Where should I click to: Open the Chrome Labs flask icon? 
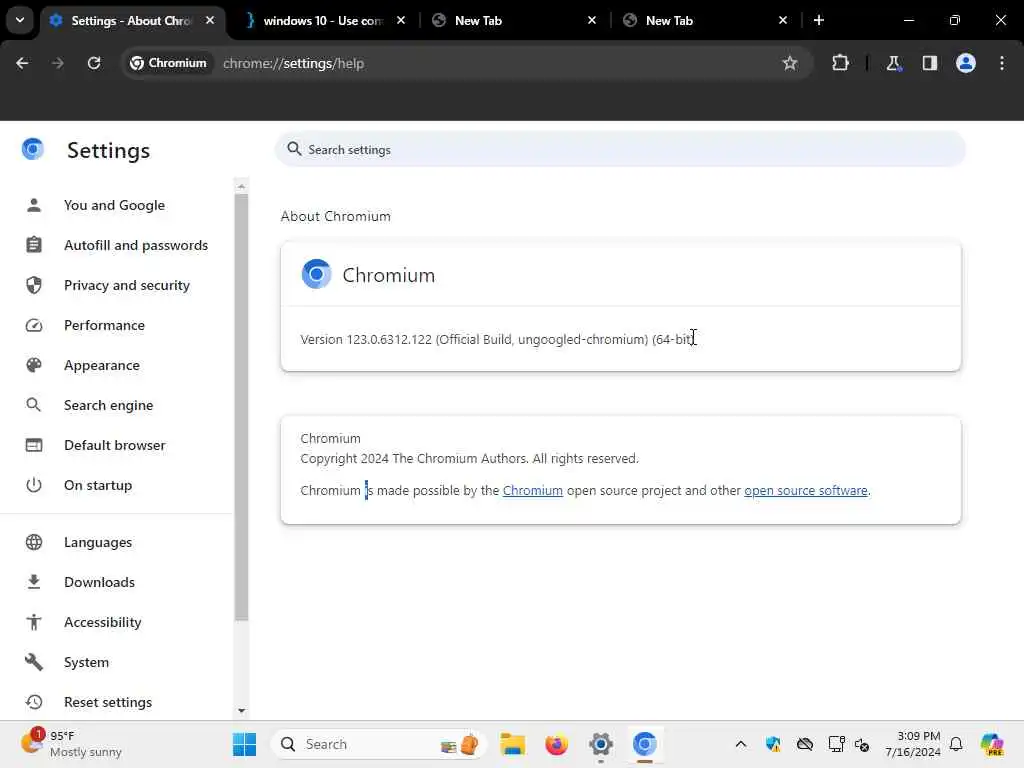(x=893, y=63)
